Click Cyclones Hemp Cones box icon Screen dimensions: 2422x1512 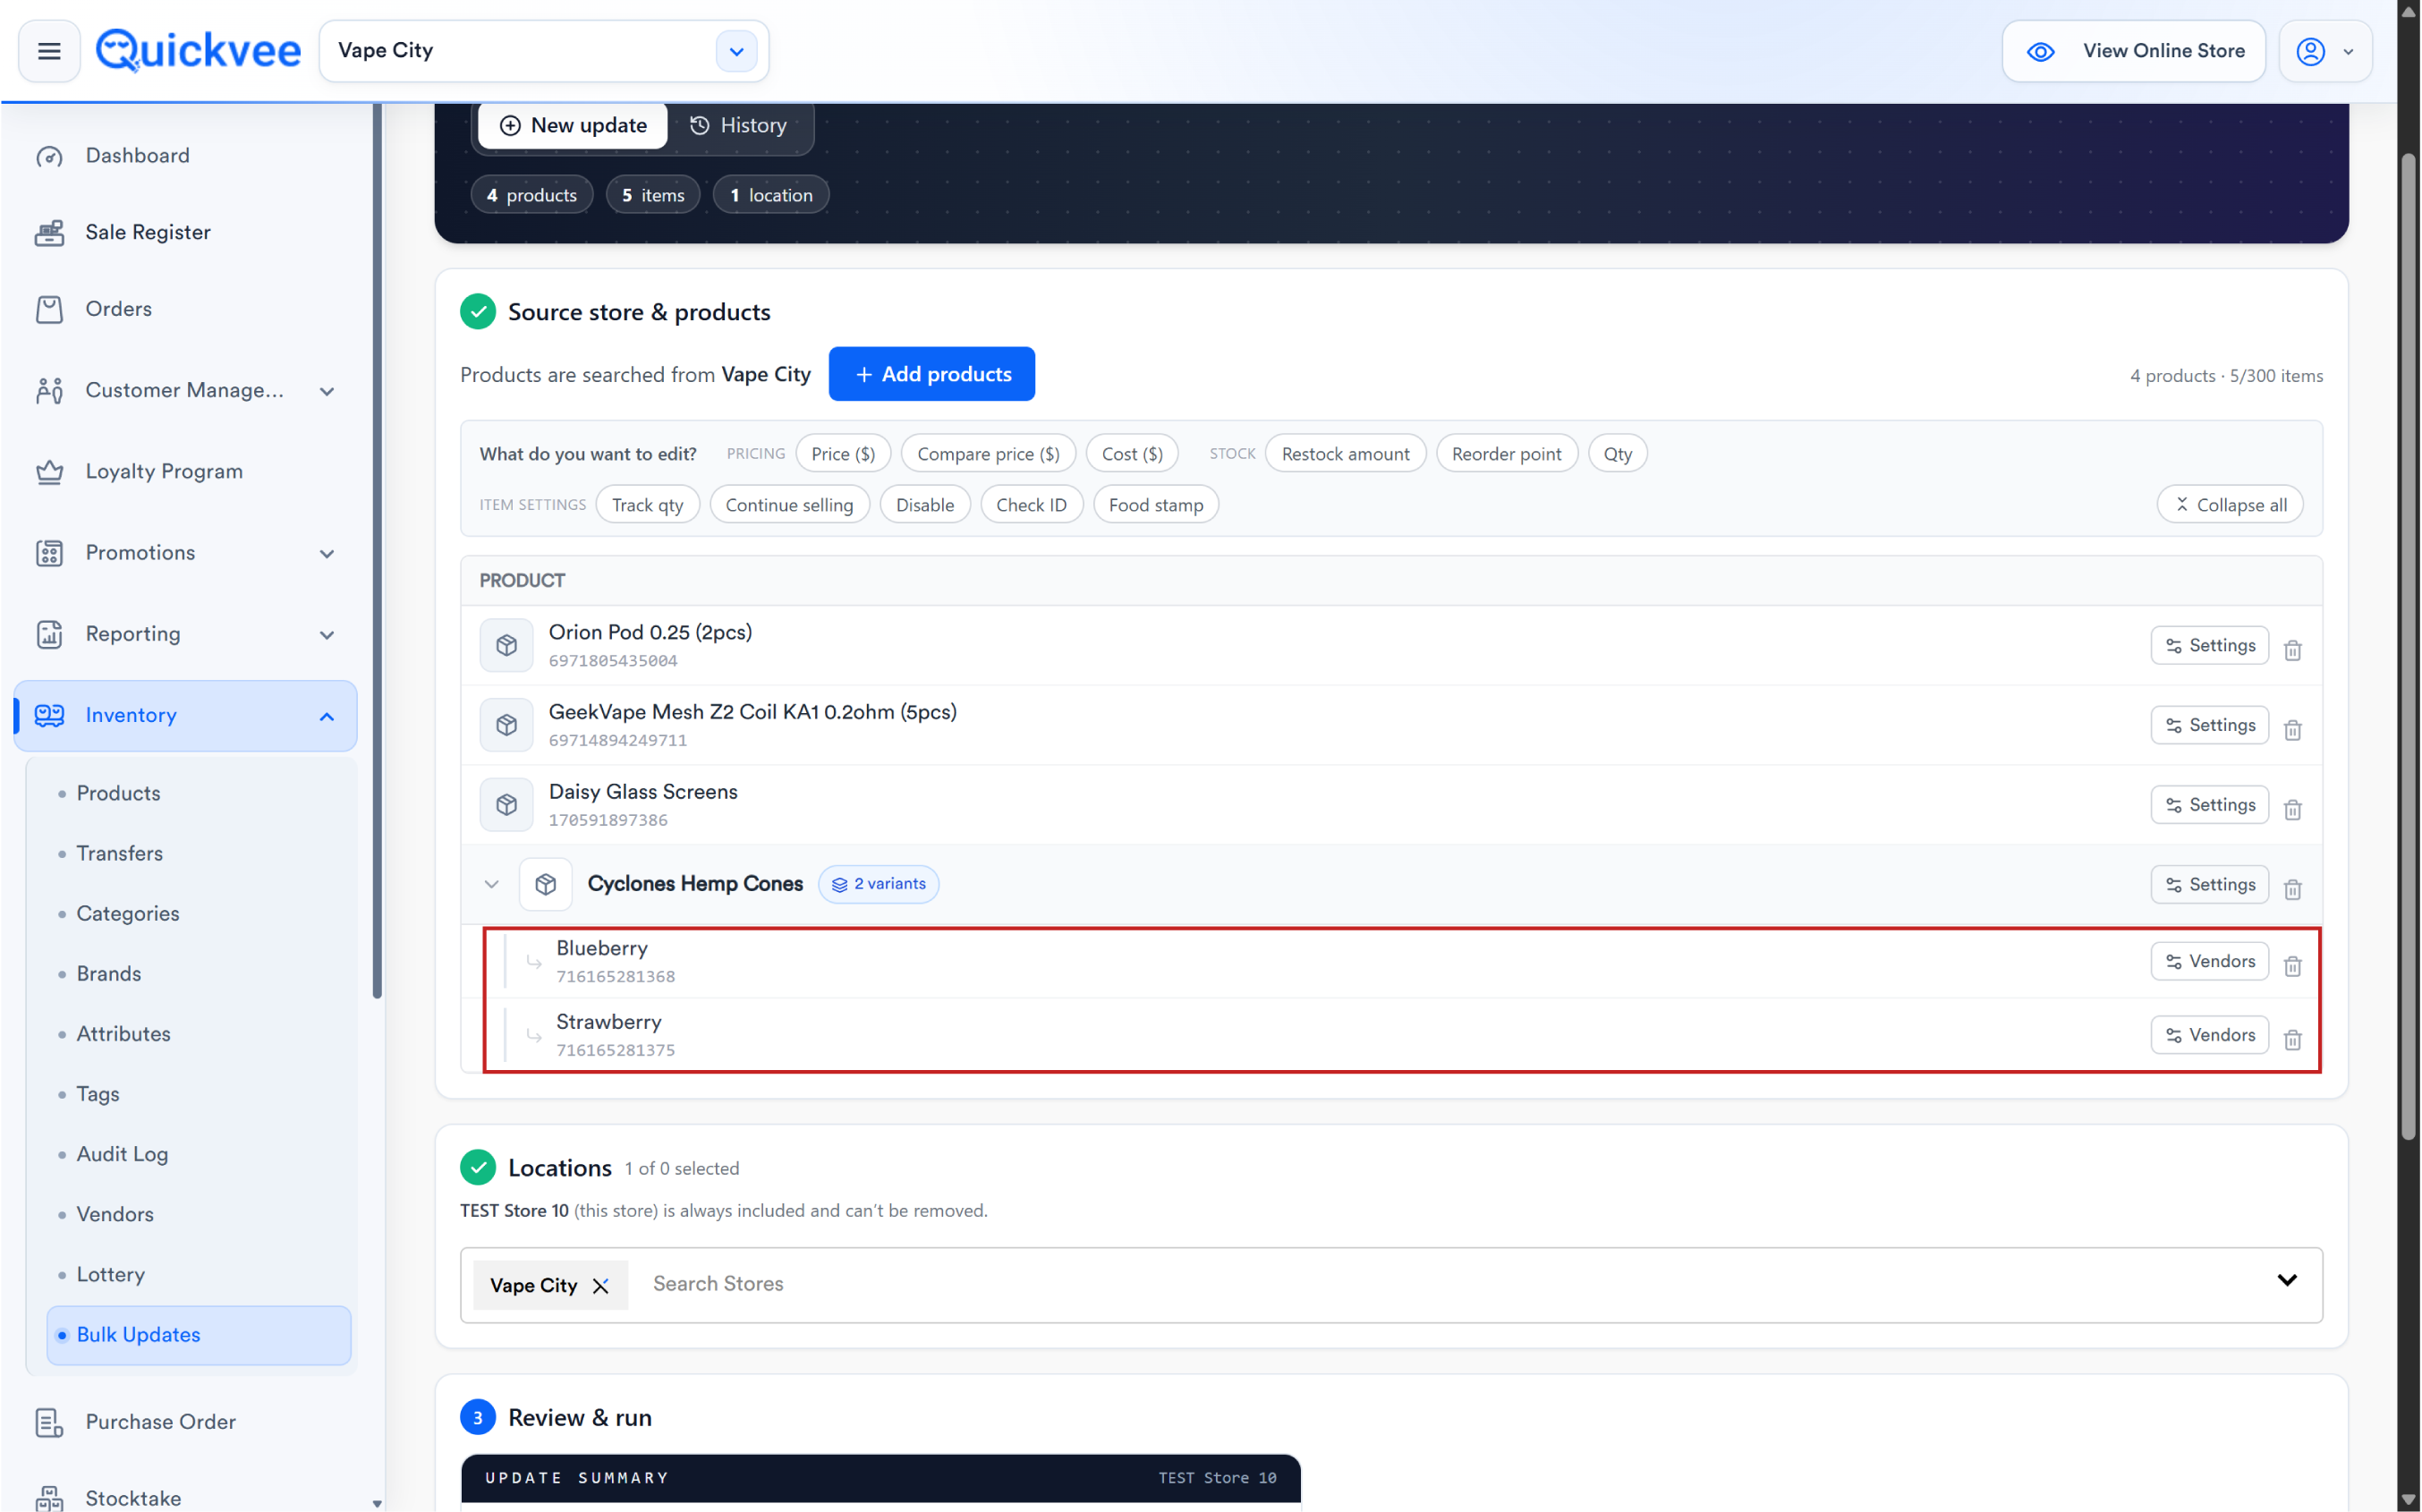[x=545, y=884]
